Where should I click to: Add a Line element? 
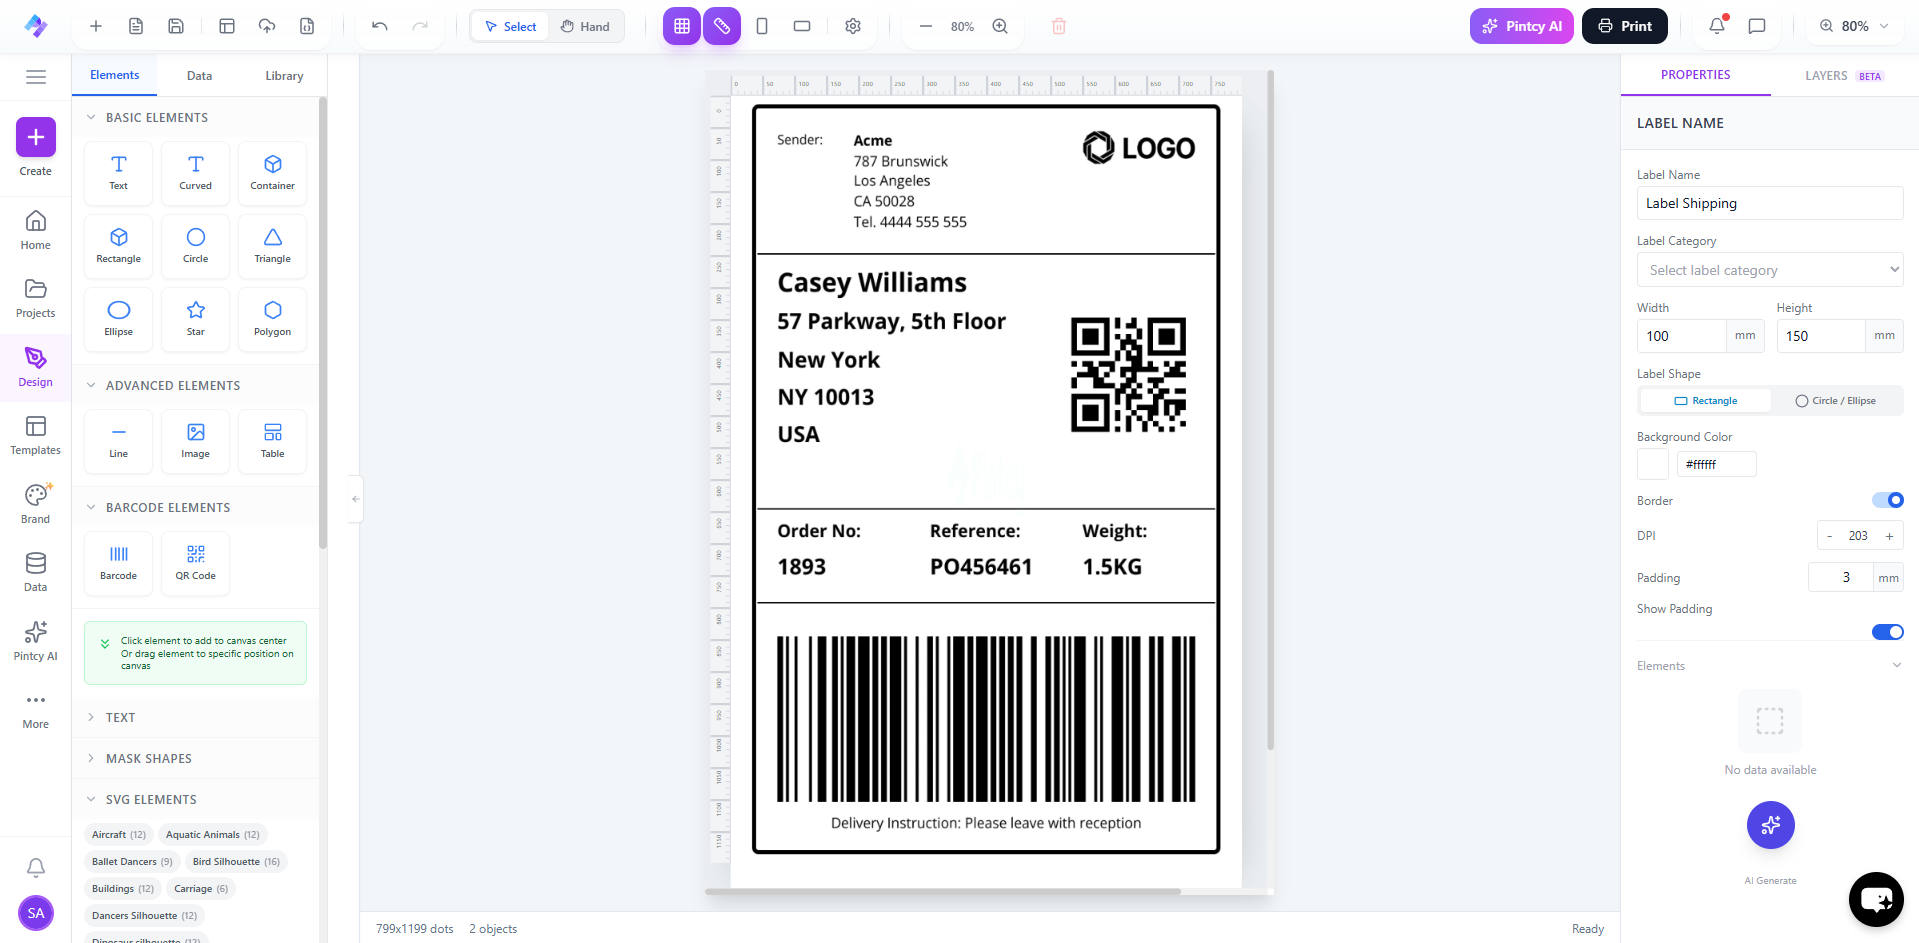[118, 441]
